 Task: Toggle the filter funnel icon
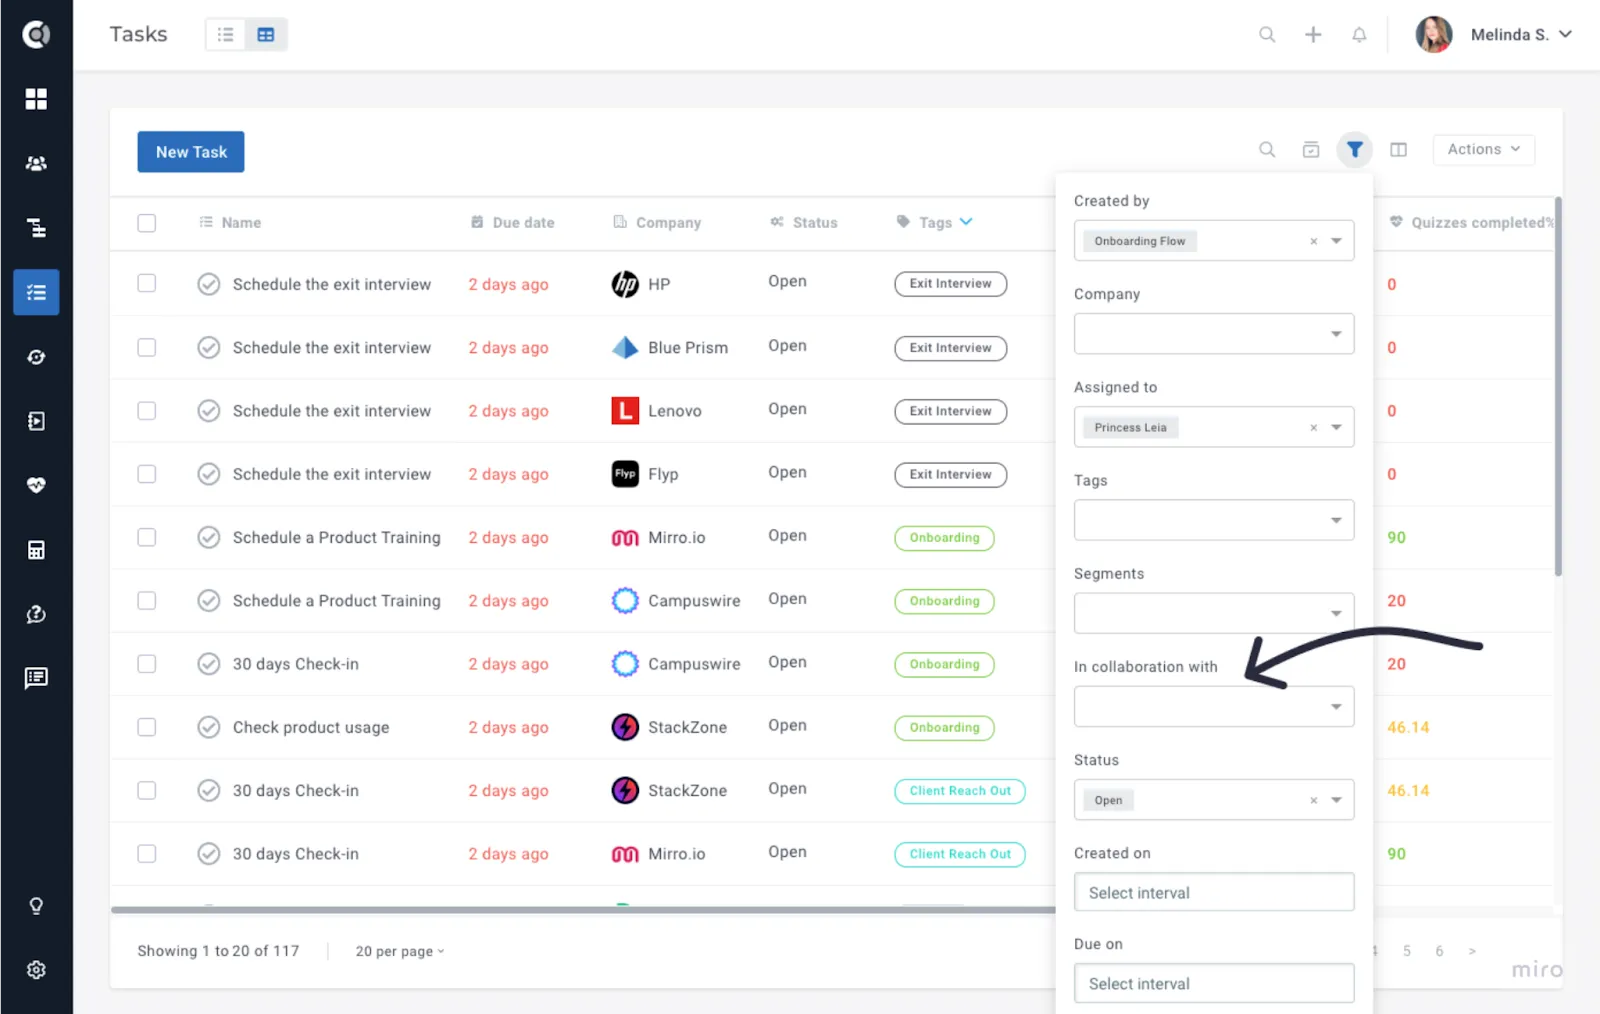coord(1354,149)
